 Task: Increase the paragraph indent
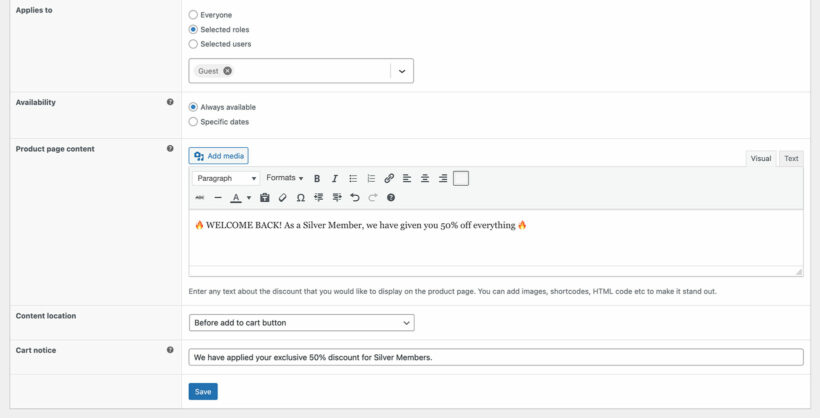coord(337,197)
